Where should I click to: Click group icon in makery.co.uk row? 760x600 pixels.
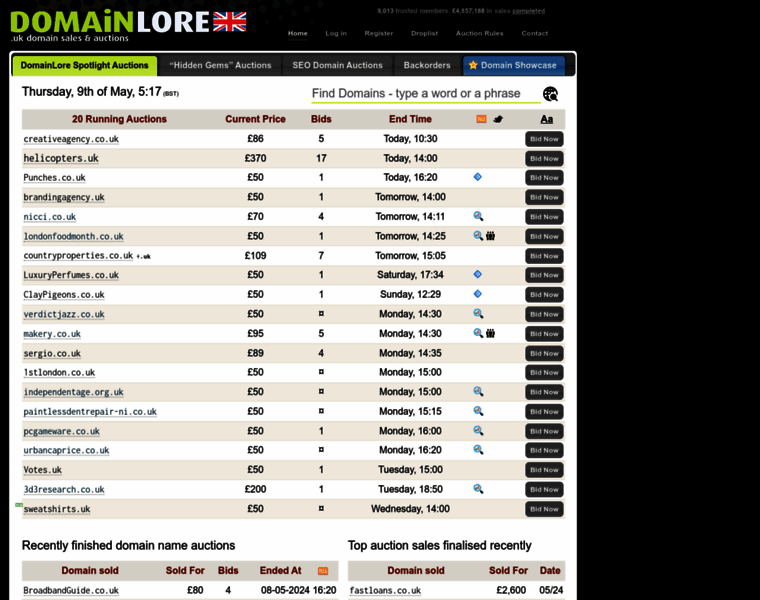click(491, 333)
